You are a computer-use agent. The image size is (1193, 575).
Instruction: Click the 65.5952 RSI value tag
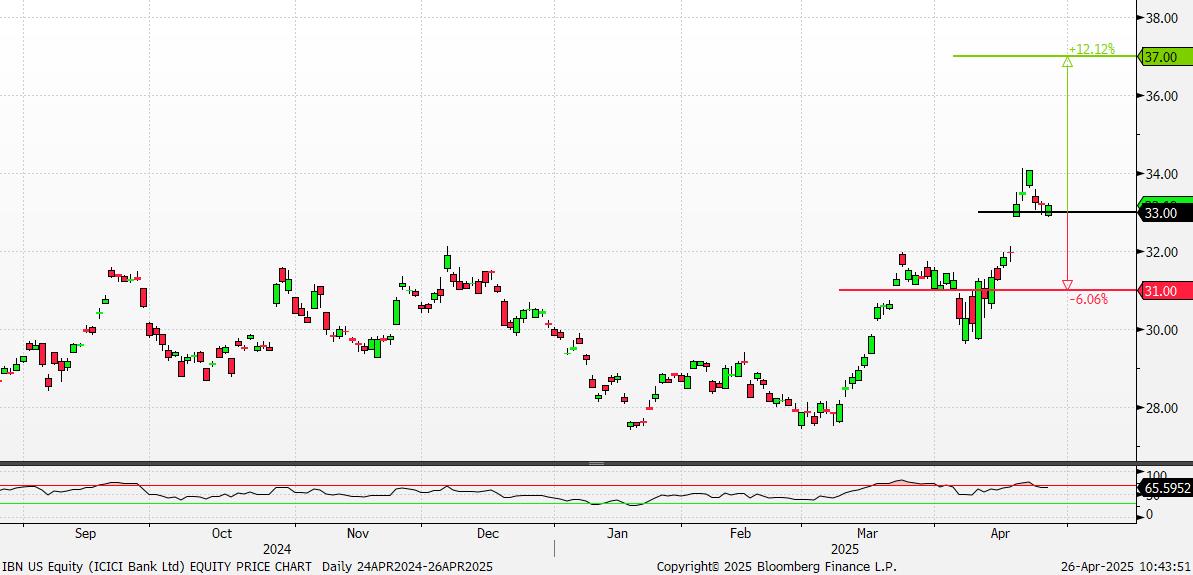tap(1166, 489)
